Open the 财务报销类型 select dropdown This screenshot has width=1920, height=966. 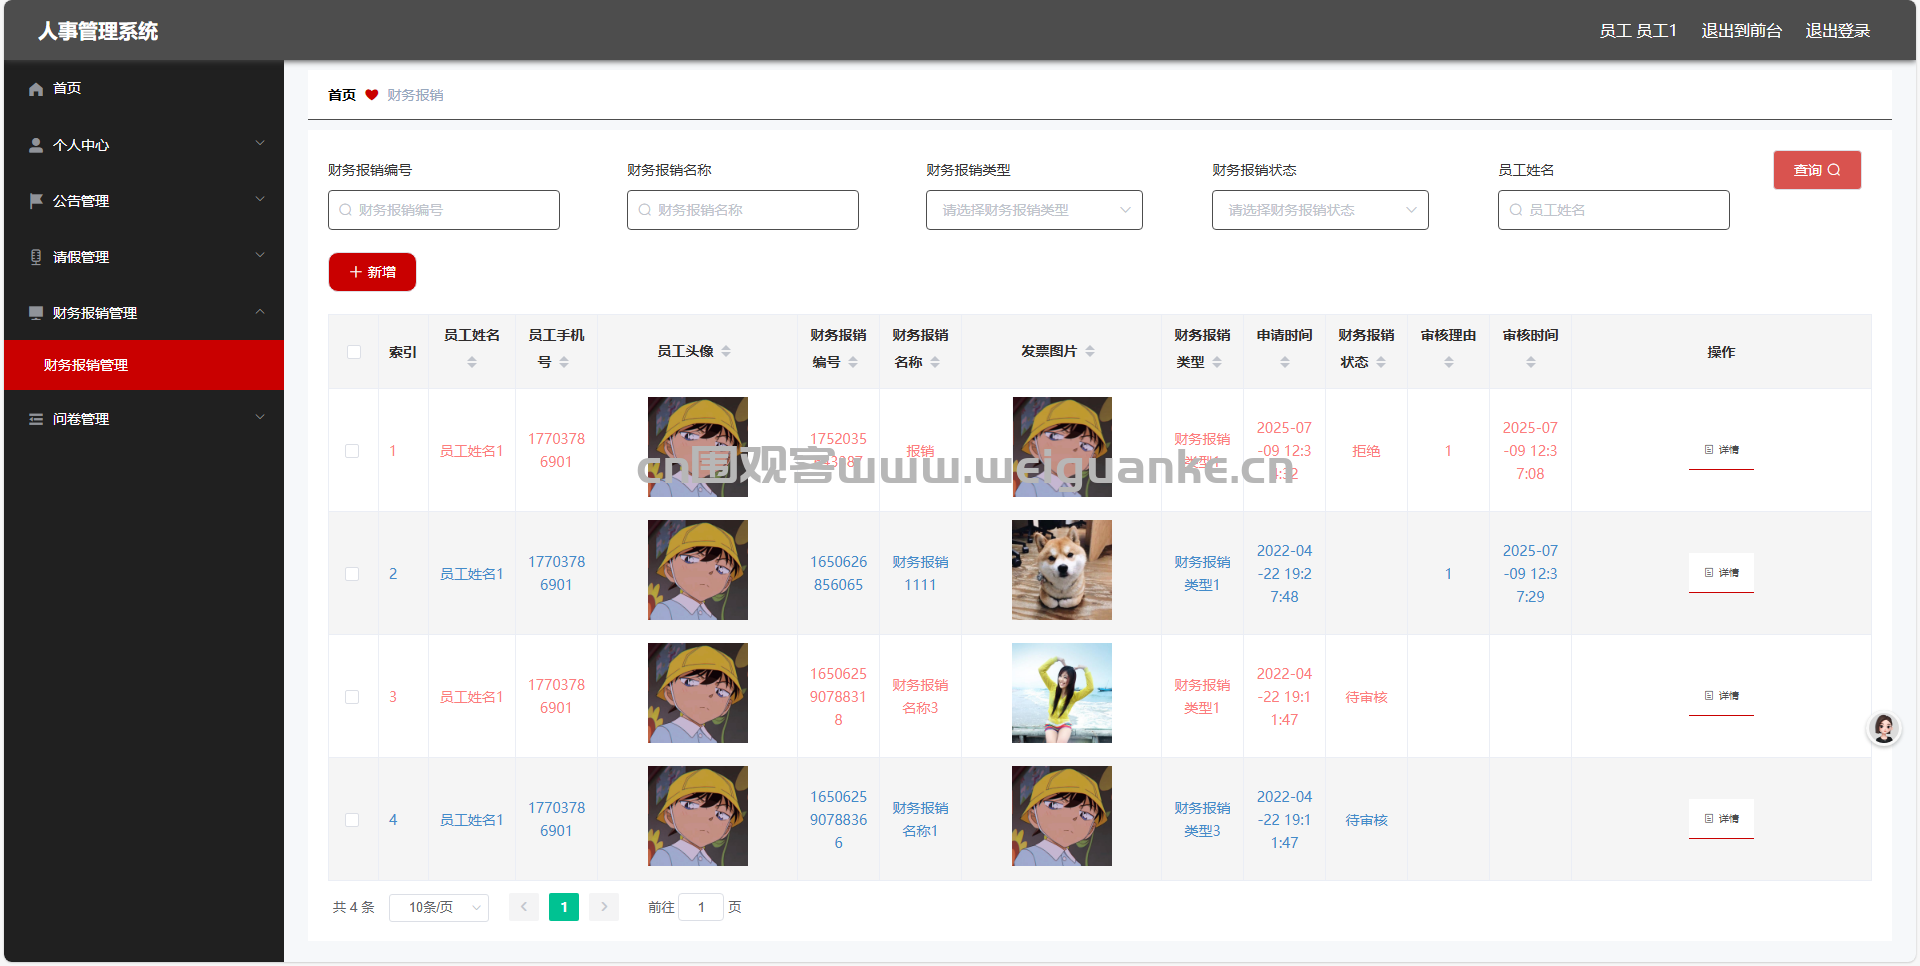point(1034,210)
